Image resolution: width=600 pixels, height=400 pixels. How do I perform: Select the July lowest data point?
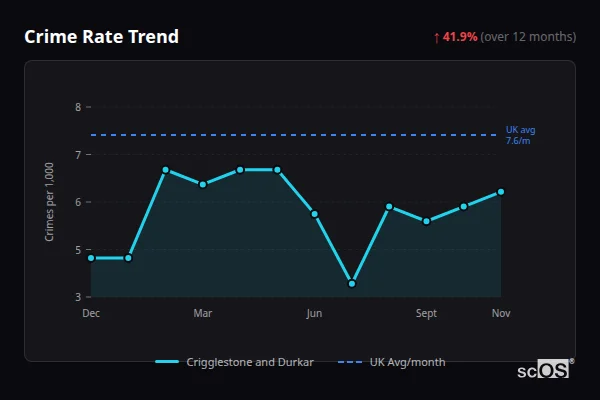point(352,284)
